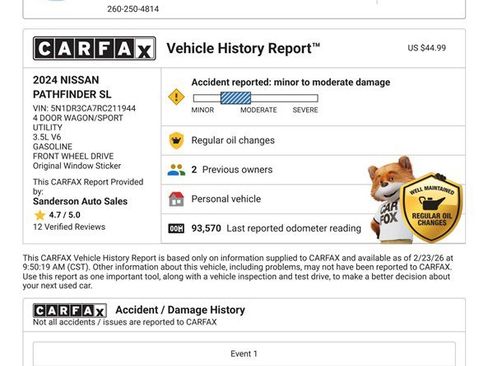Viewport: 488px width, 366px height.
Task: Click the previous owners people icon
Action: (x=176, y=170)
